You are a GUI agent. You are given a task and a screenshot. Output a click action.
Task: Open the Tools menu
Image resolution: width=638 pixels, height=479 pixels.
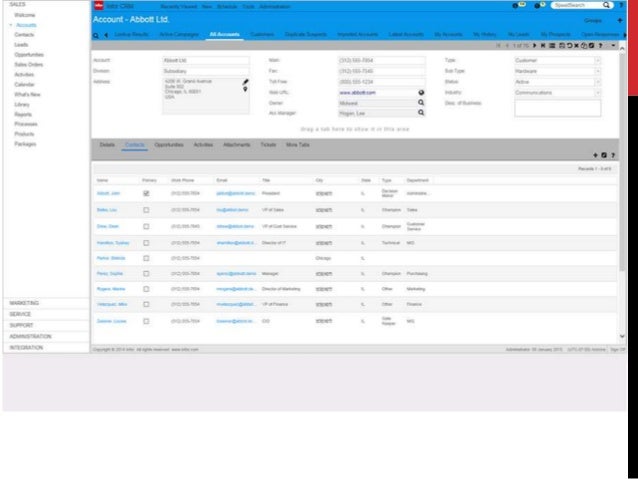248,7
